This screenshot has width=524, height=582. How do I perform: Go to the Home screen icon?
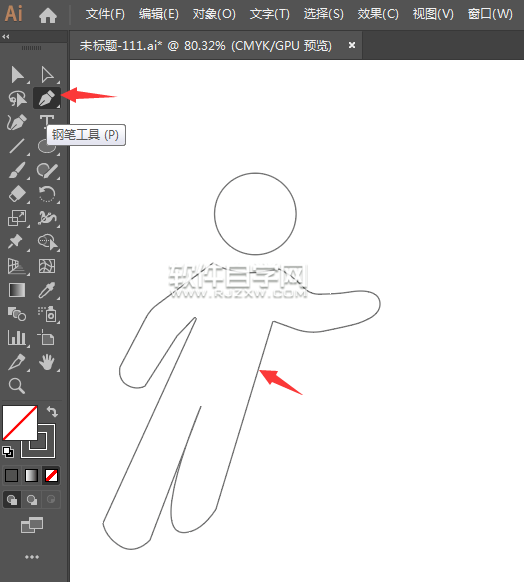click(x=48, y=15)
